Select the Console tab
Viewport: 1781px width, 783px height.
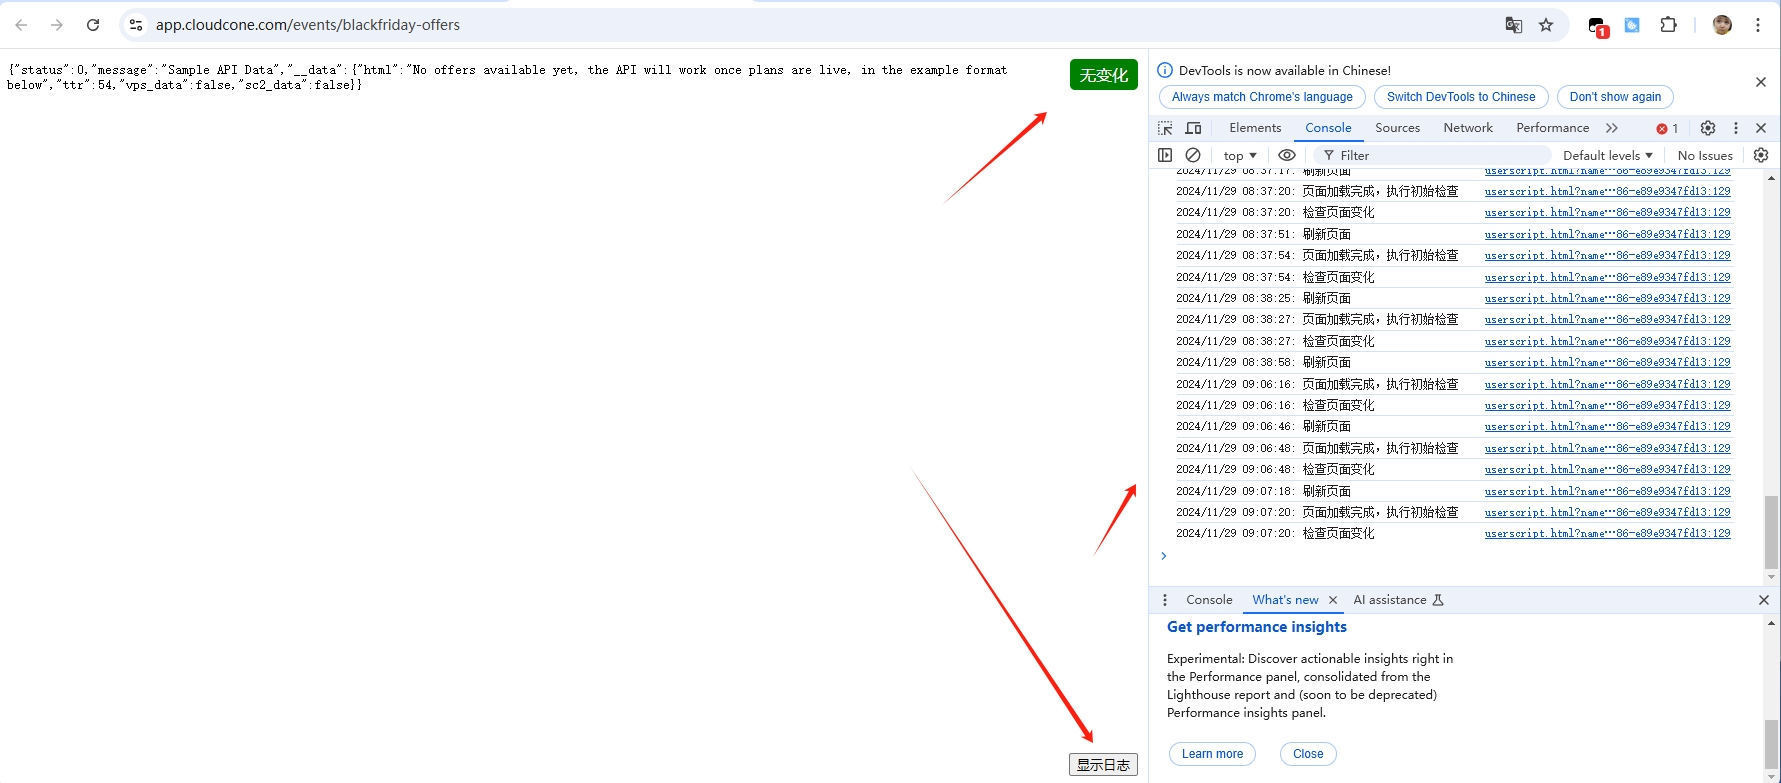click(1328, 128)
